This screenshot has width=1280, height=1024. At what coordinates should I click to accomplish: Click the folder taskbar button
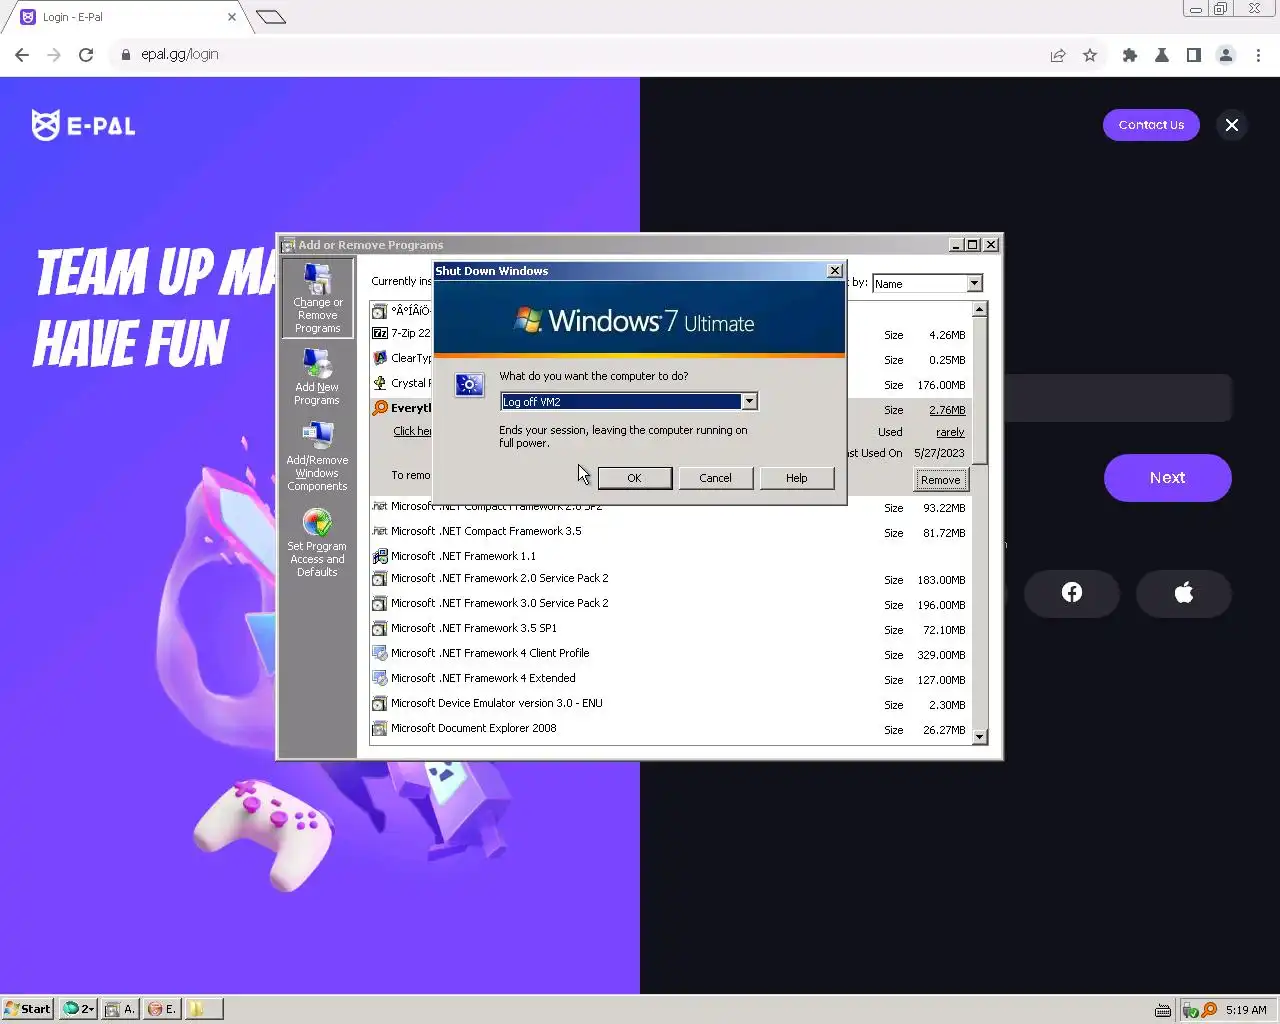[x=203, y=1009]
